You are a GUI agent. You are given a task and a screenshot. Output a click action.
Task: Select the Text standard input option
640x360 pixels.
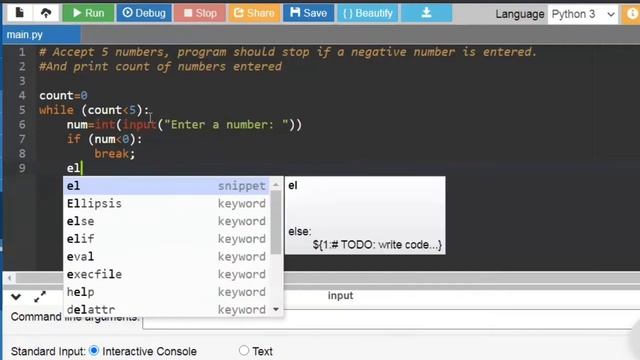tap(244, 351)
